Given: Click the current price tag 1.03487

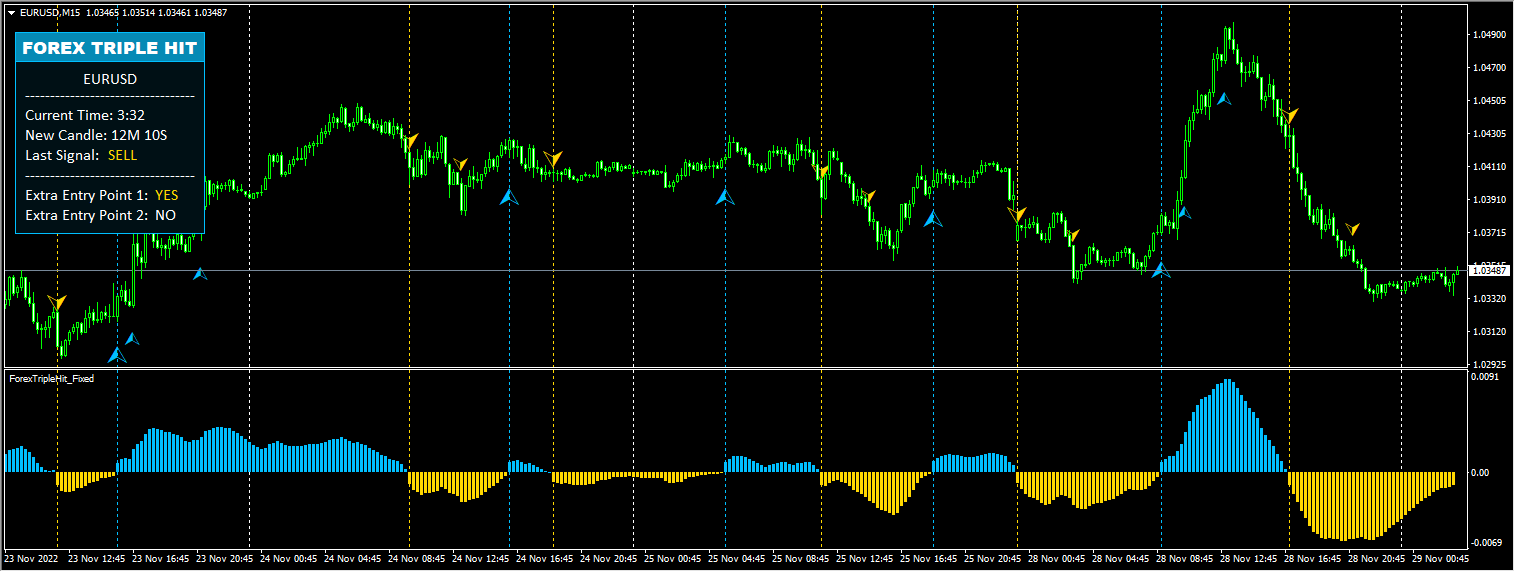Looking at the screenshot, I should 1489,271.
